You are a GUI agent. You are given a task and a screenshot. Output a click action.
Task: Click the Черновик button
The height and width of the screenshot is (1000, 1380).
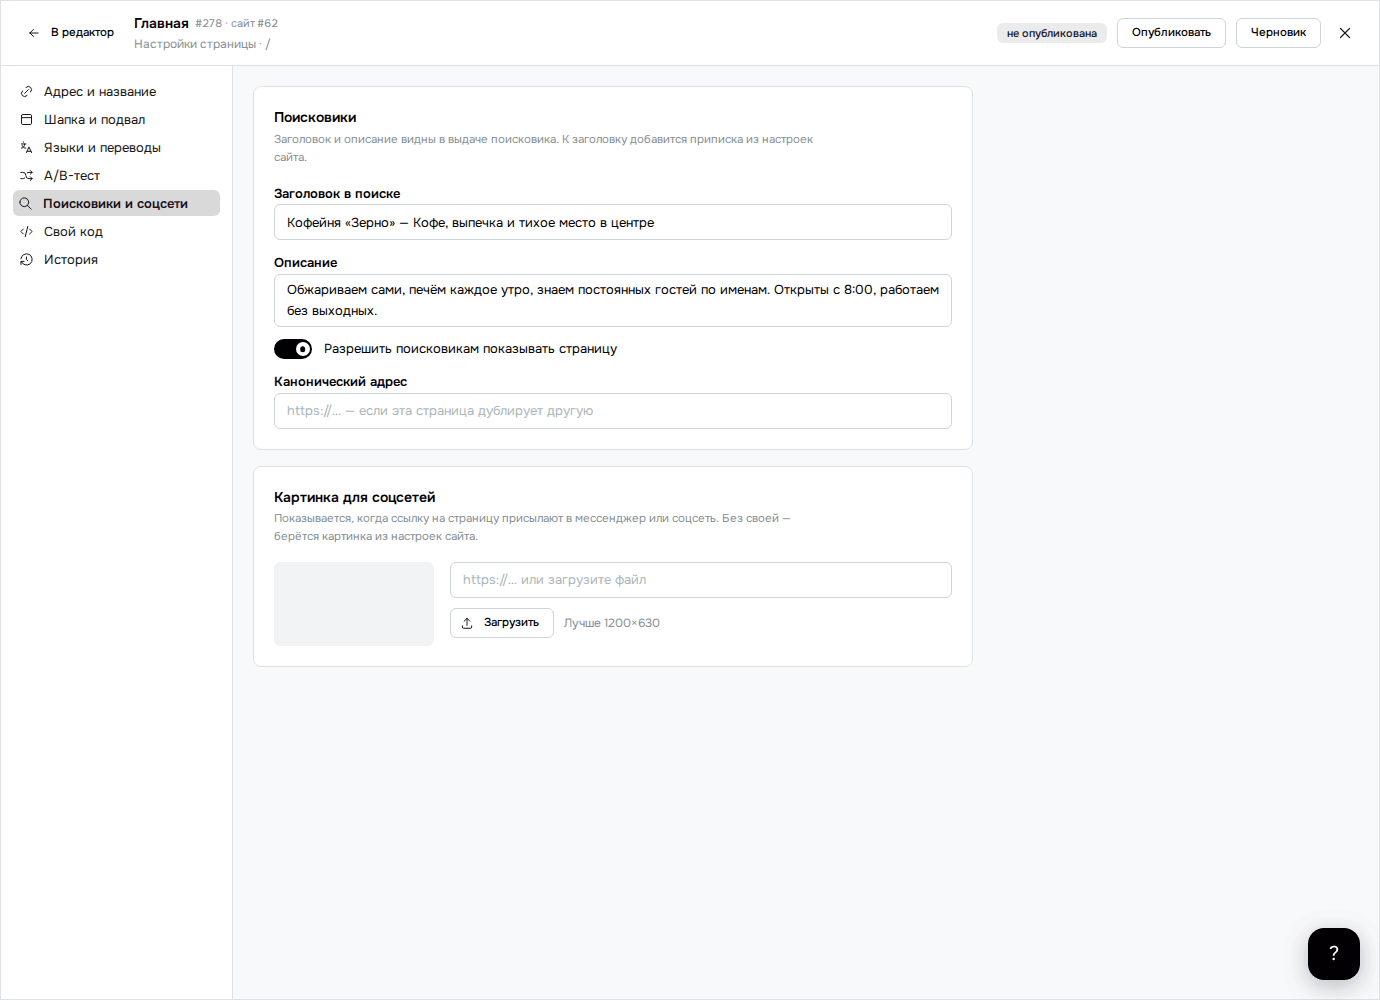(x=1278, y=33)
